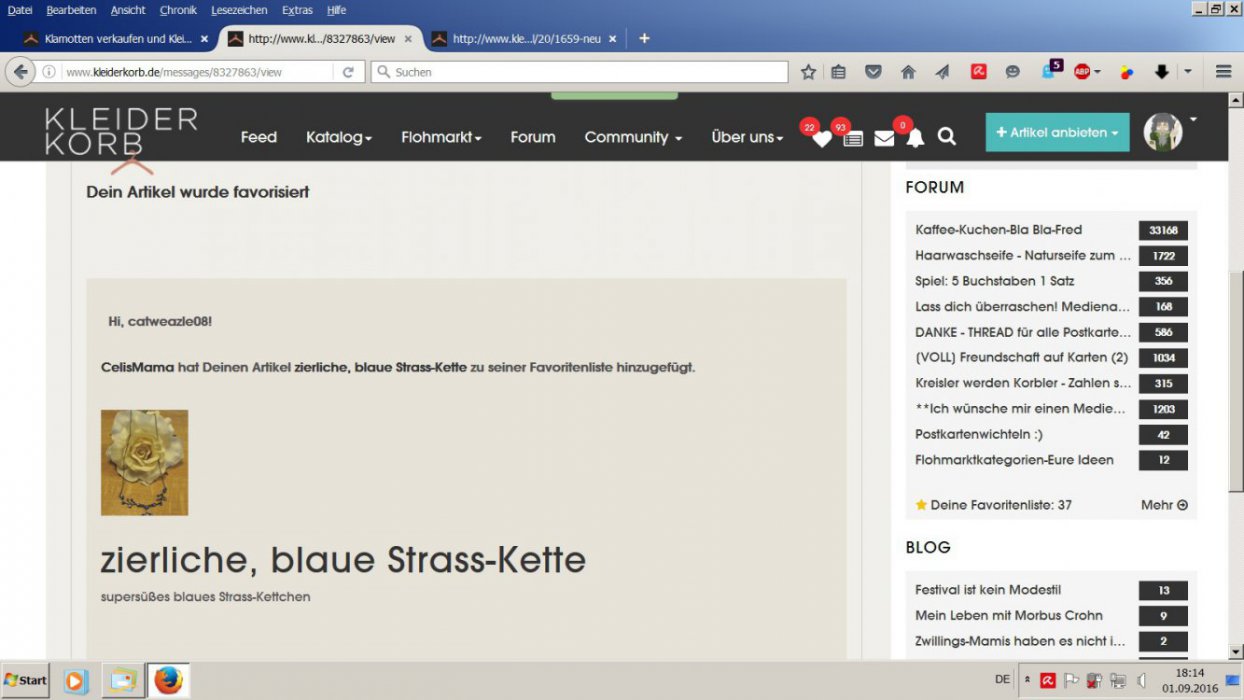Open the Kaffee-Kuchen-Bla Bla-Fred forum thread
The width and height of the screenshot is (1244, 700).
click(x=998, y=230)
